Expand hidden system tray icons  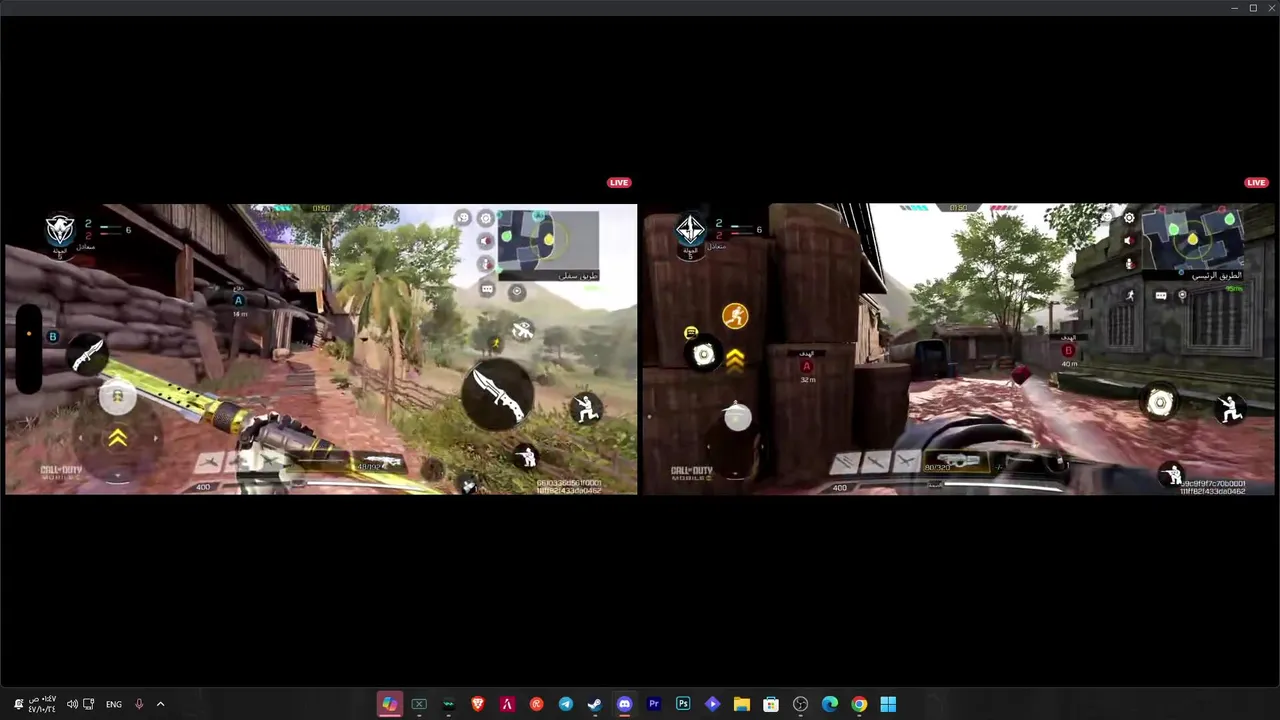(160, 704)
